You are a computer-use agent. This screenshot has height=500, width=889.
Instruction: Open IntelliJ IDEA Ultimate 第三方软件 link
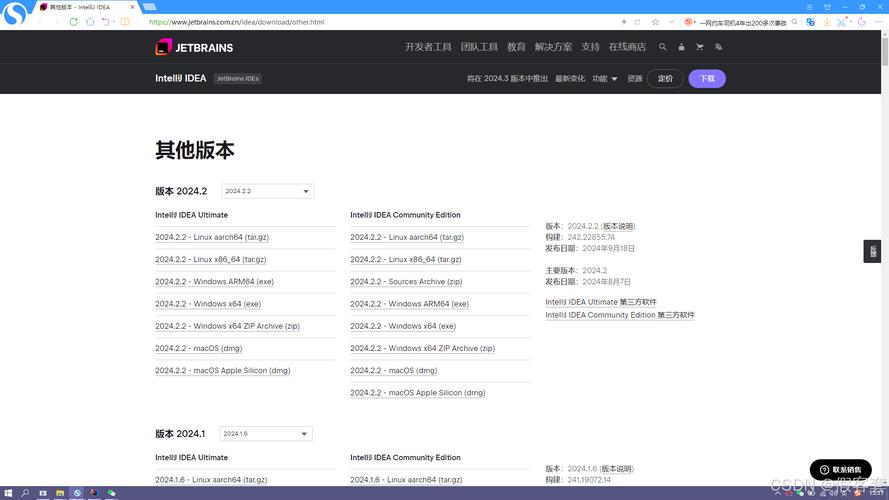(x=601, y=302)
